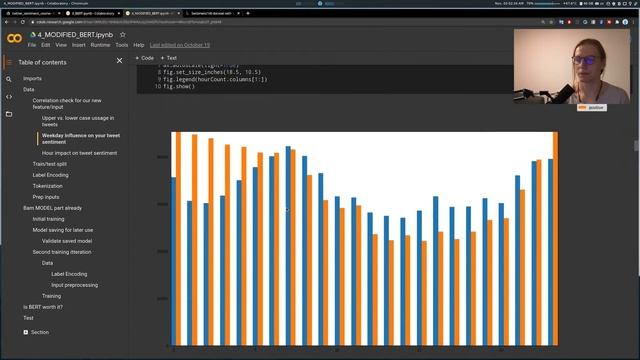Go to Upper vs. lower case usage in tweets
This screenshot has width=640, height=360.
tap(78, 121)
